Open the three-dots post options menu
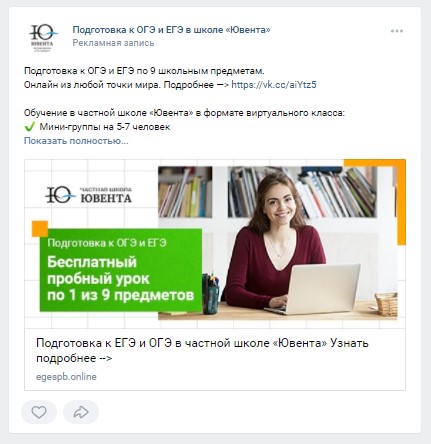Viewport: 431px width, 444px height. click(397, 31)
